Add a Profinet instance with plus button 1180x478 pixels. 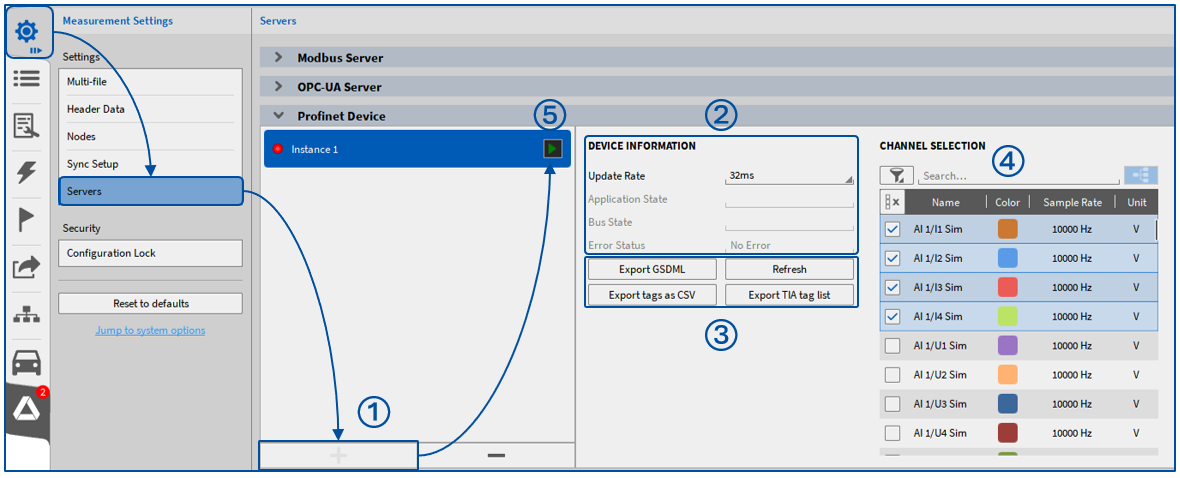click(338, 455)
